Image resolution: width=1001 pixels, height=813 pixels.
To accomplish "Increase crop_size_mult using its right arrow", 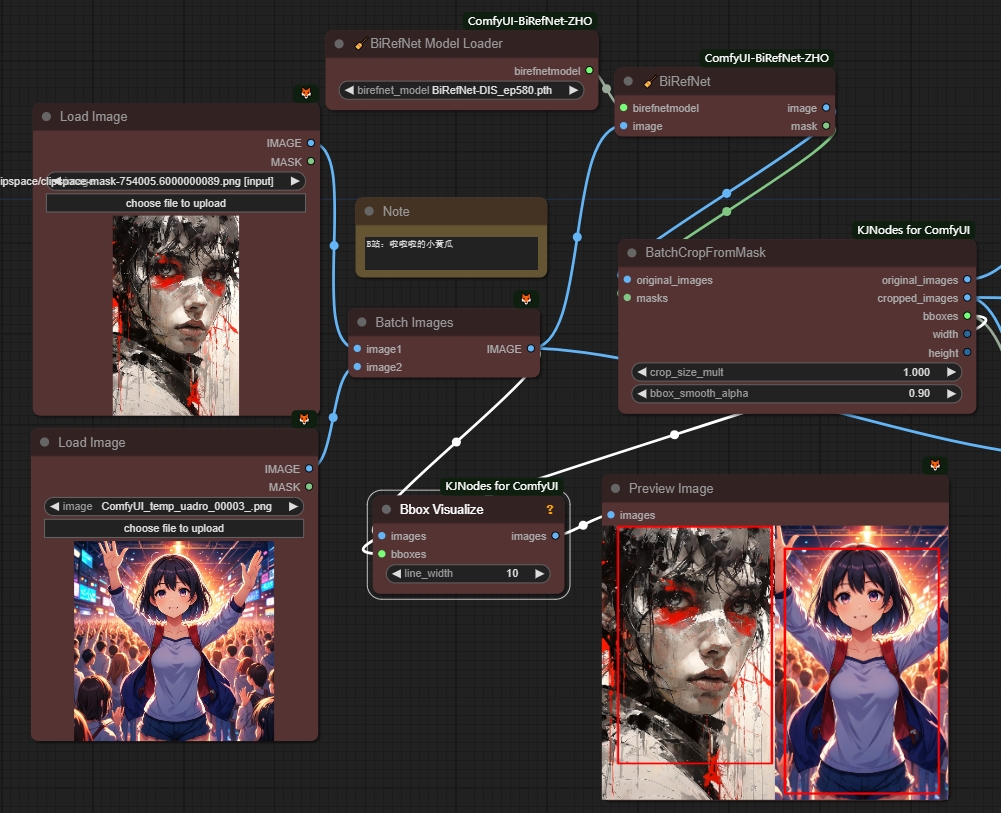I will tap(950, 372).
